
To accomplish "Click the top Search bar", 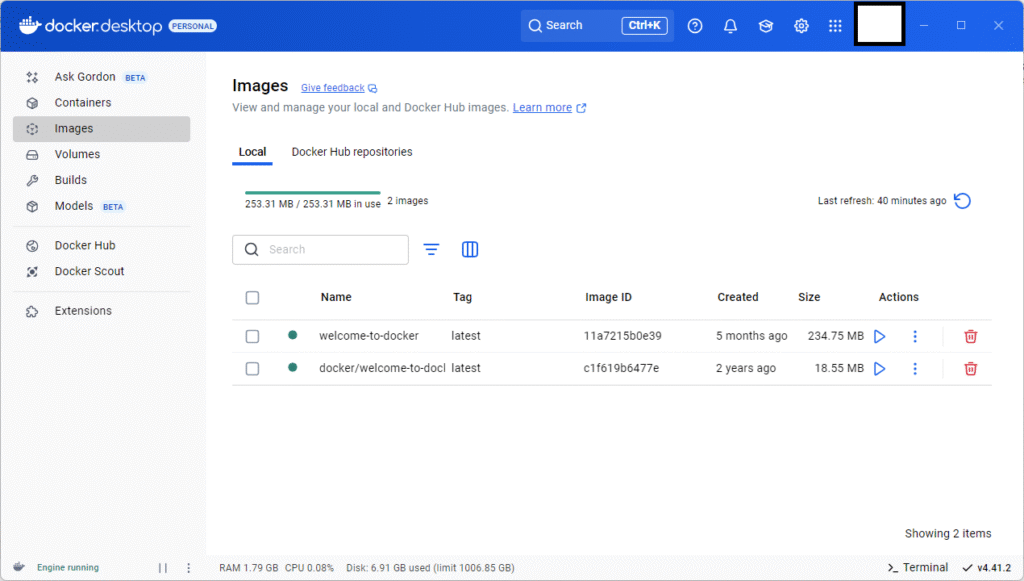I will click(x=597, y=25).
